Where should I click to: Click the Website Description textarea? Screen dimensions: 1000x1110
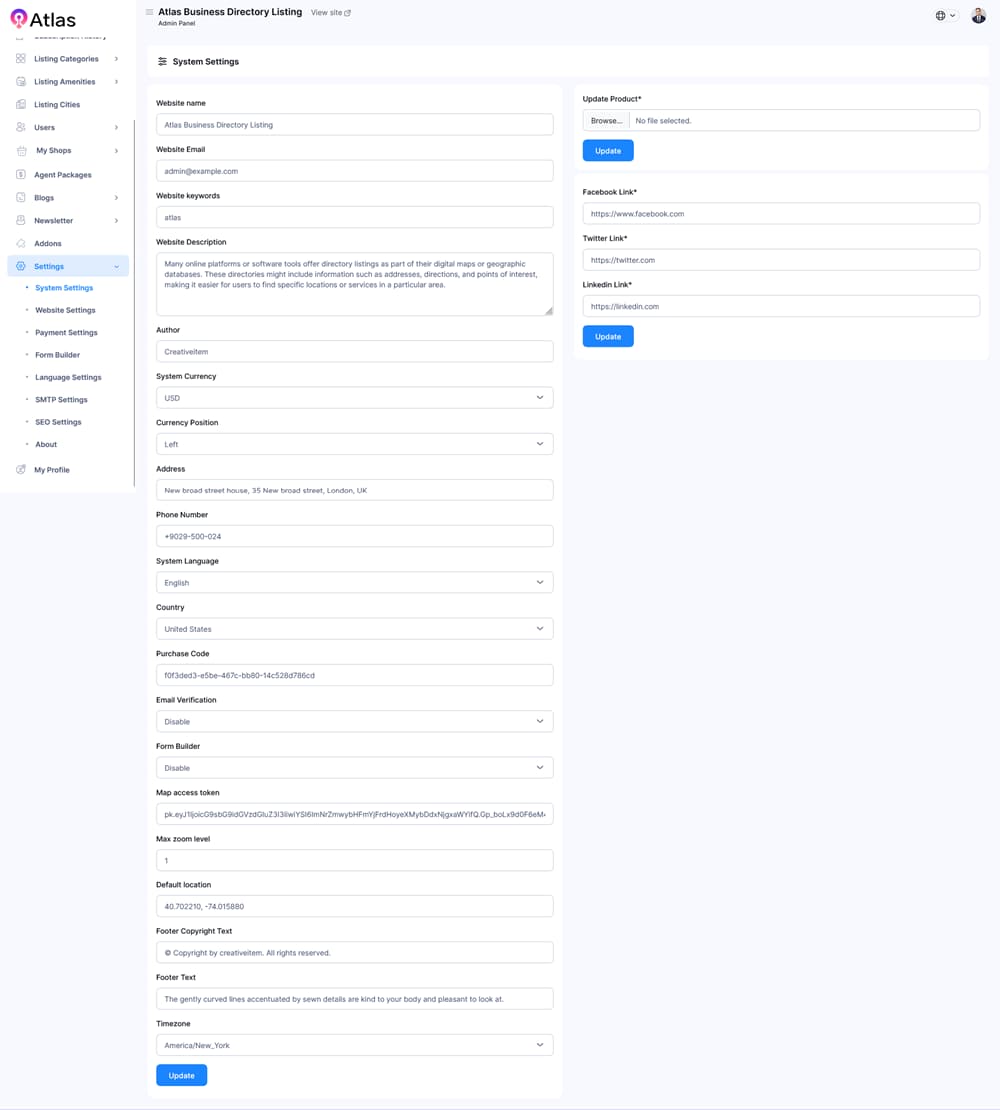tap(355, 284)
